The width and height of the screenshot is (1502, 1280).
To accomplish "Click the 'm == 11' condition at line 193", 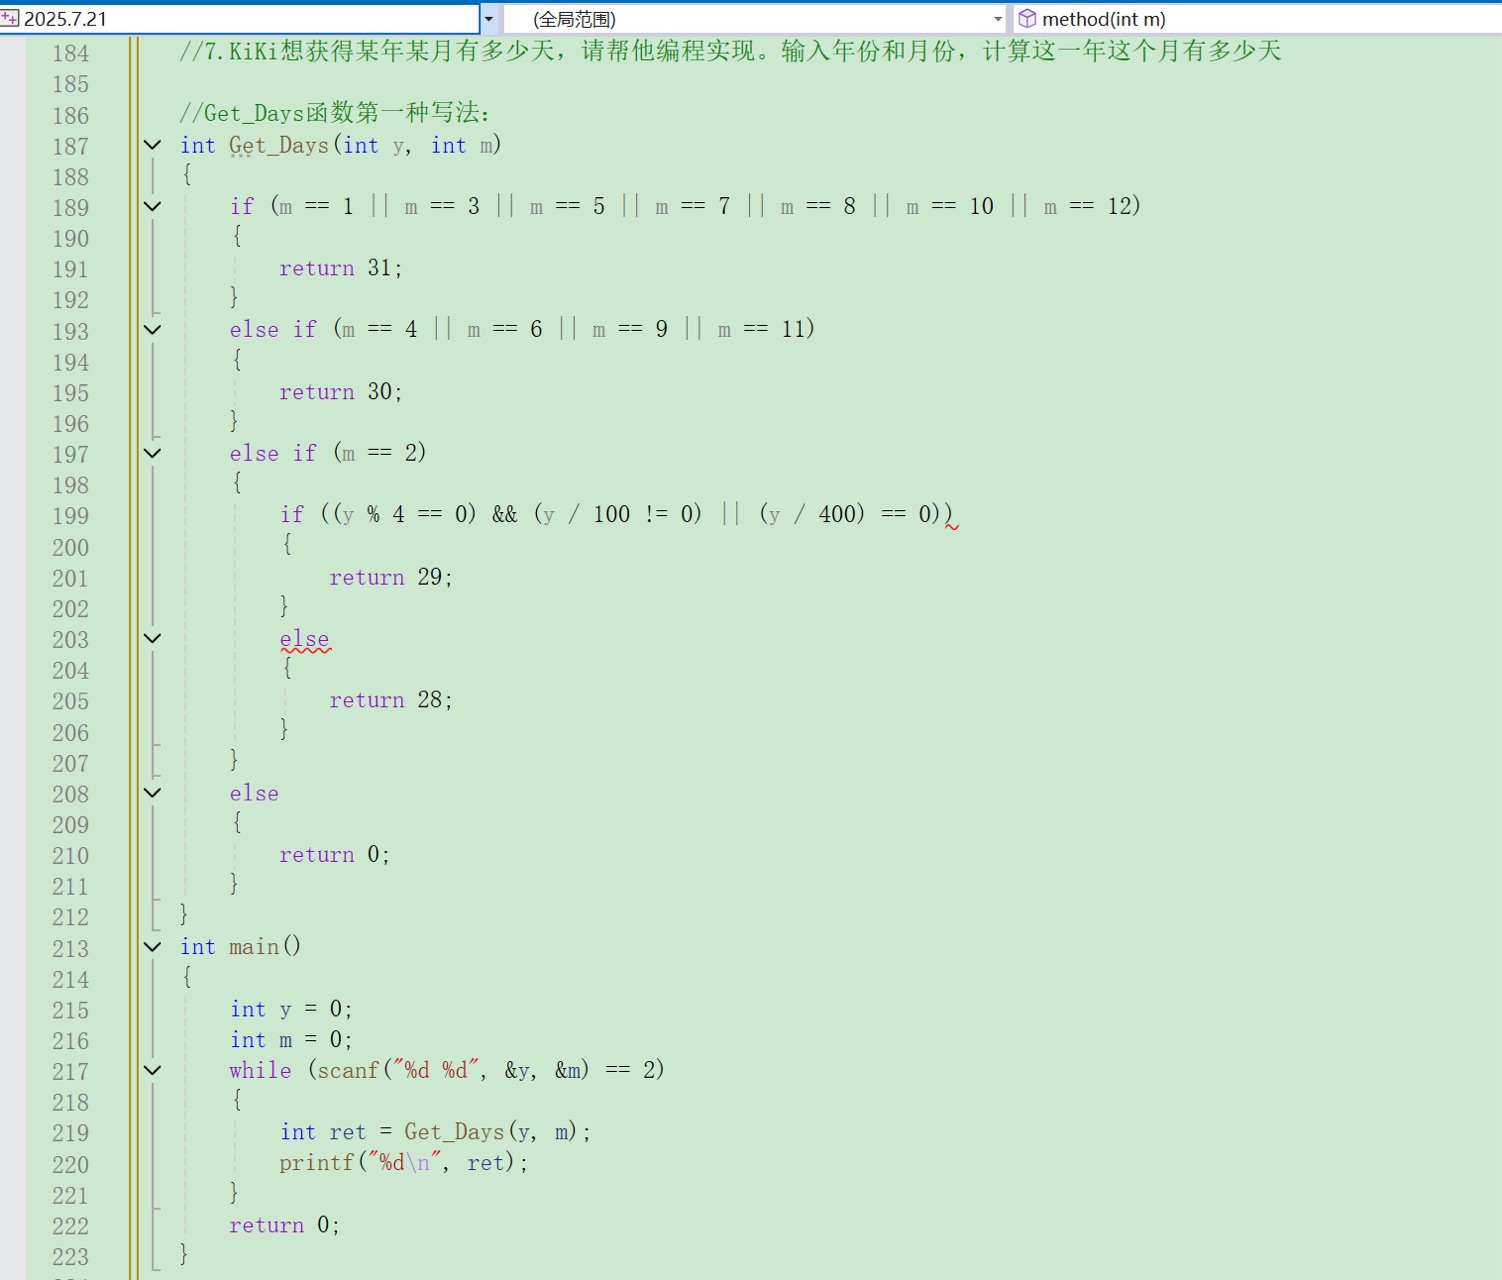I will point(761,329).
